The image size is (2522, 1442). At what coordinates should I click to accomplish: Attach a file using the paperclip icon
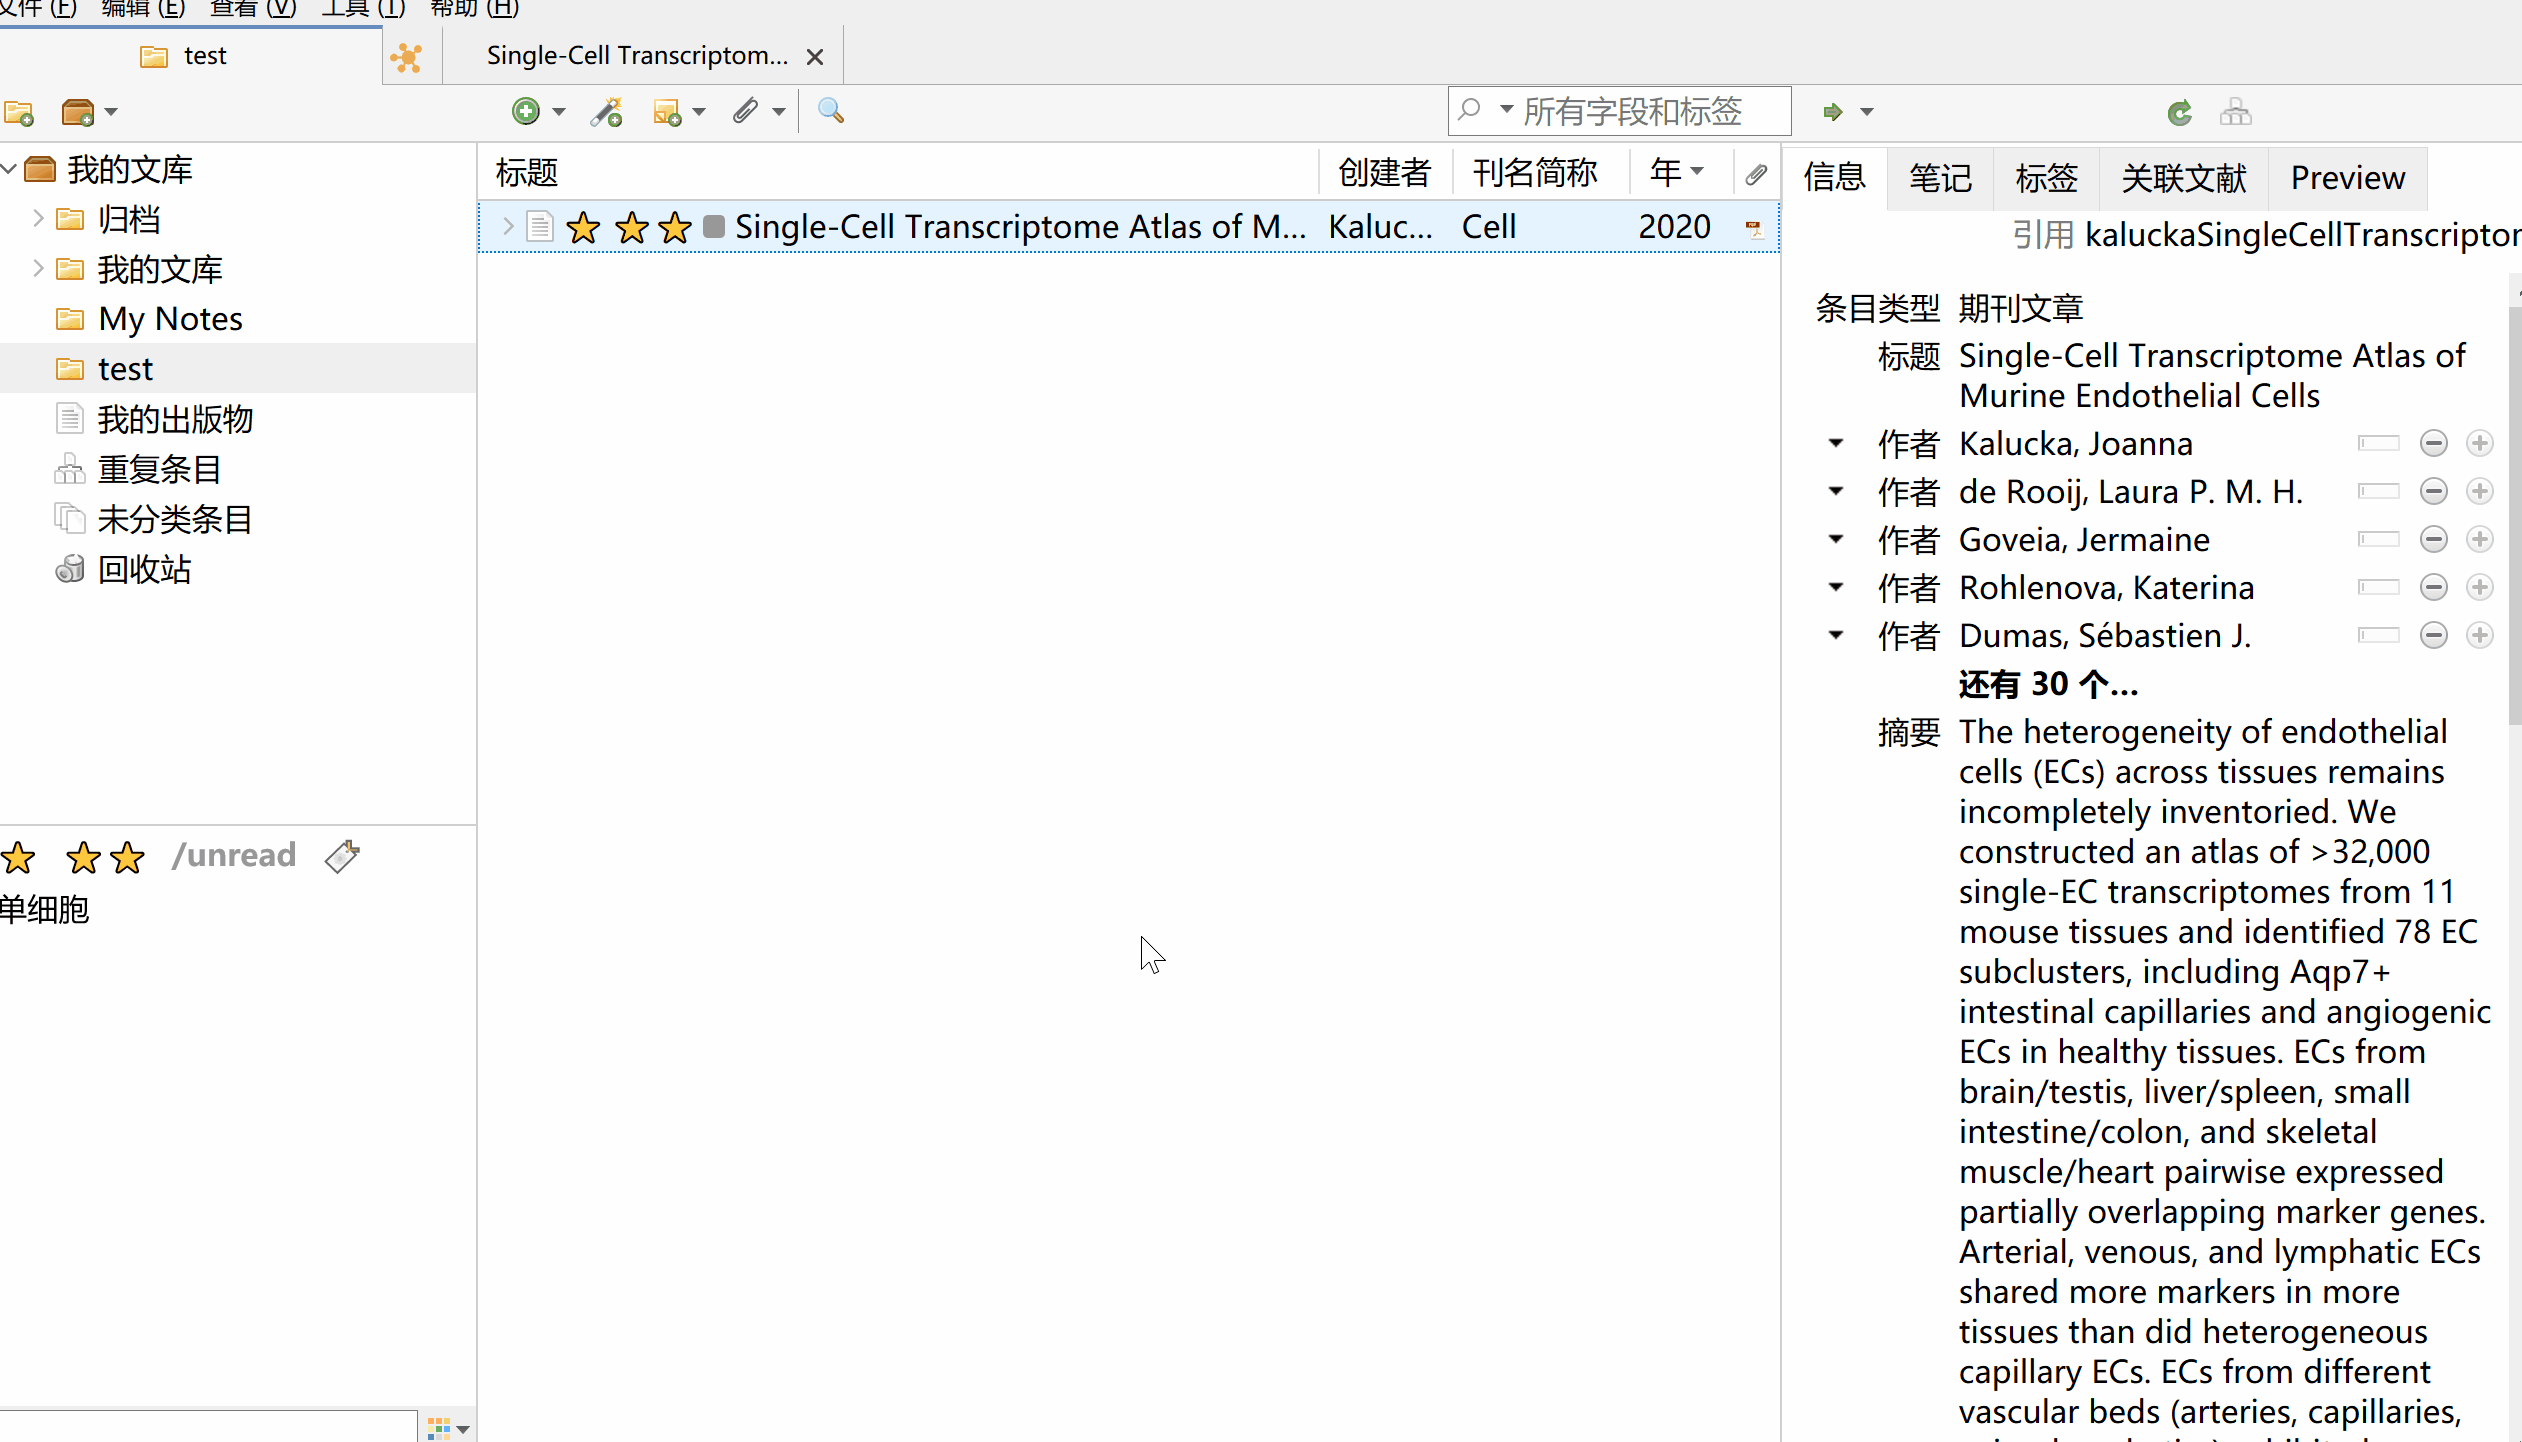(x=748, y=111)
